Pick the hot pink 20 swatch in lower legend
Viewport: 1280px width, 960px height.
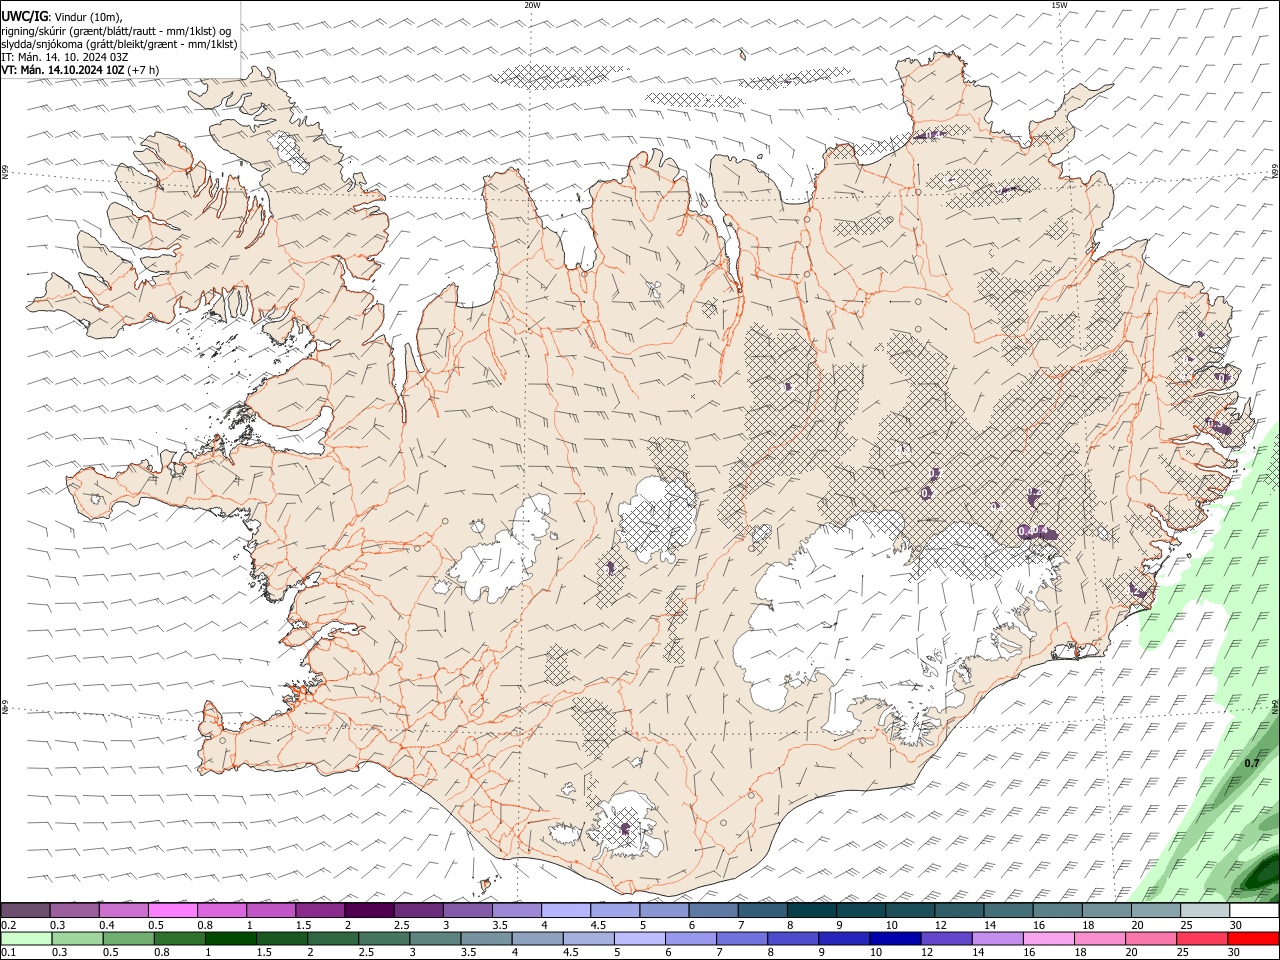pos(1150,938)
